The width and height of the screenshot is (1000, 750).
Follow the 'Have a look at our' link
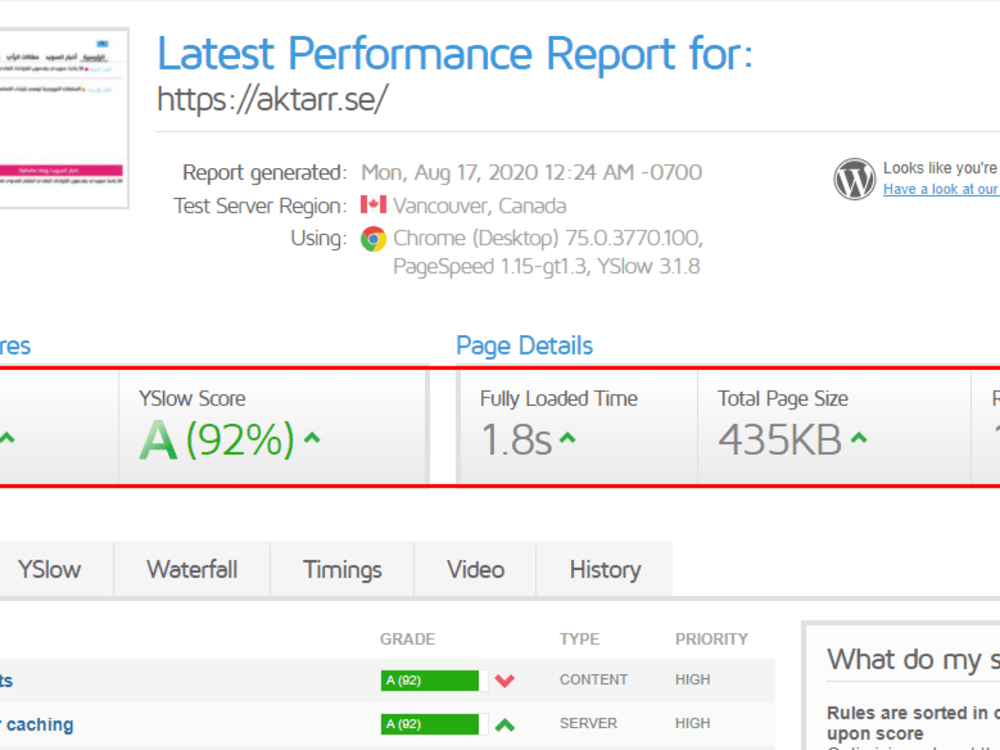pyautogui.click(x=941, y=189)
